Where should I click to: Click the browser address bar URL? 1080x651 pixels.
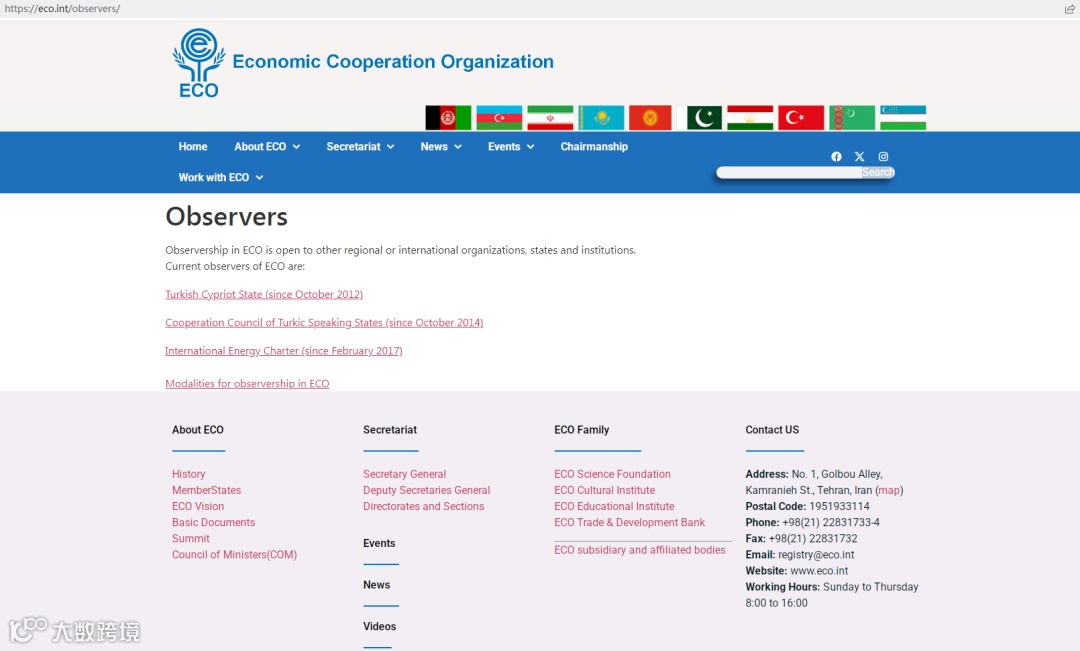[x=62, y=9]
